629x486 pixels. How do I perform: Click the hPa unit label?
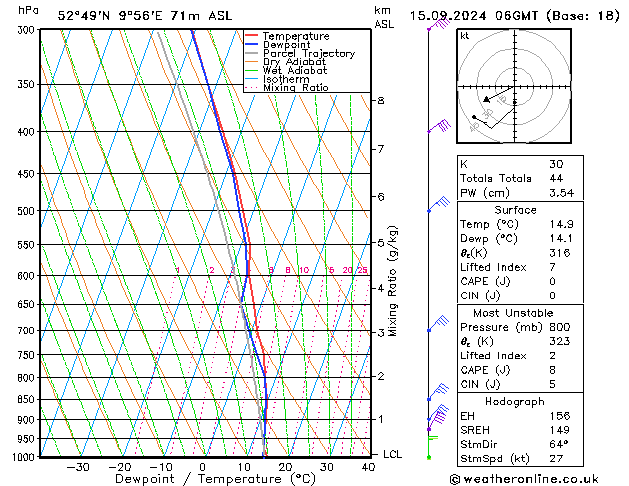point(28,10)
